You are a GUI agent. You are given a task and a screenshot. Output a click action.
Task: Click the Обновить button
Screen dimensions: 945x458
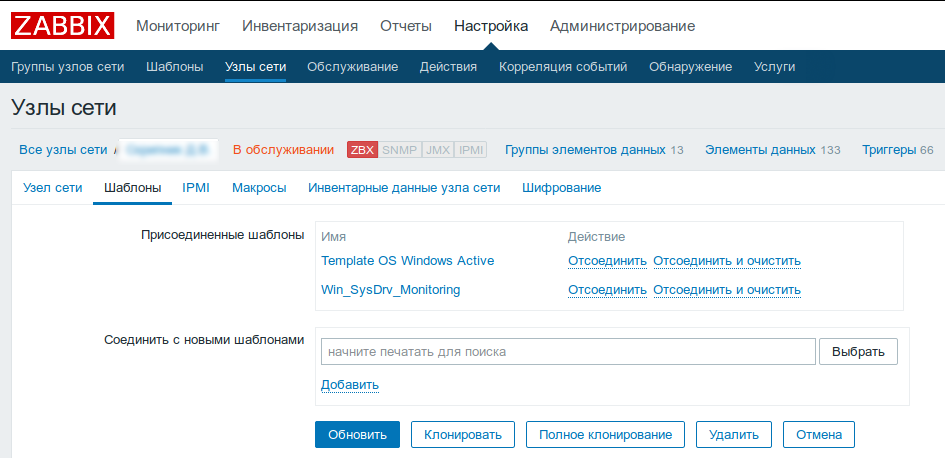pyautogui.click(x=357, y=434)
